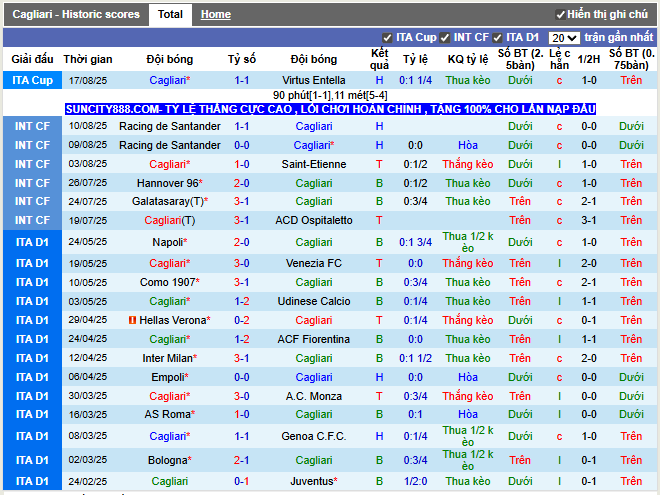Click the SUNCITY888.COM advertisement banner

(x=330, y=109)
